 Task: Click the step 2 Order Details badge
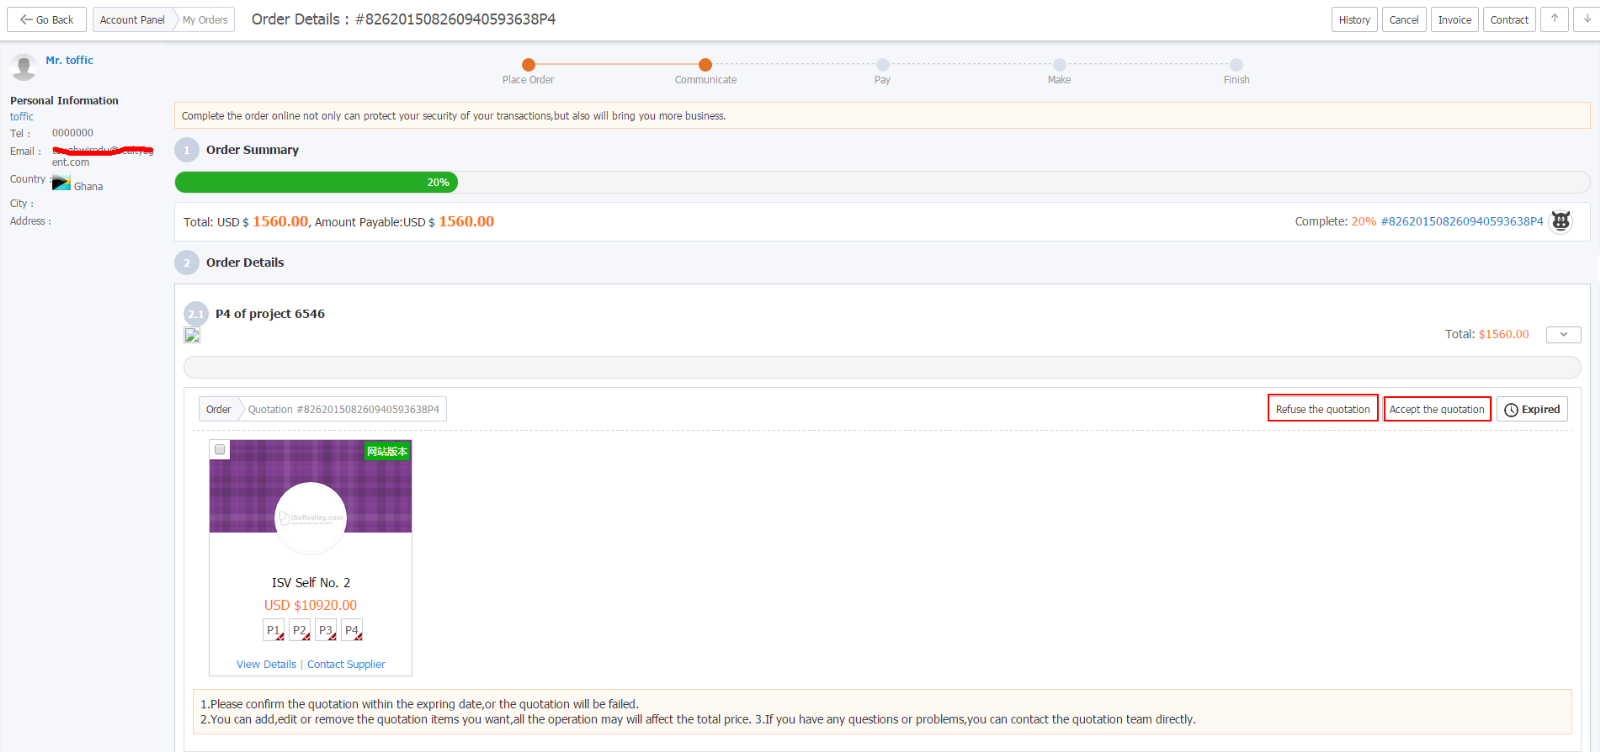(187, 263)
